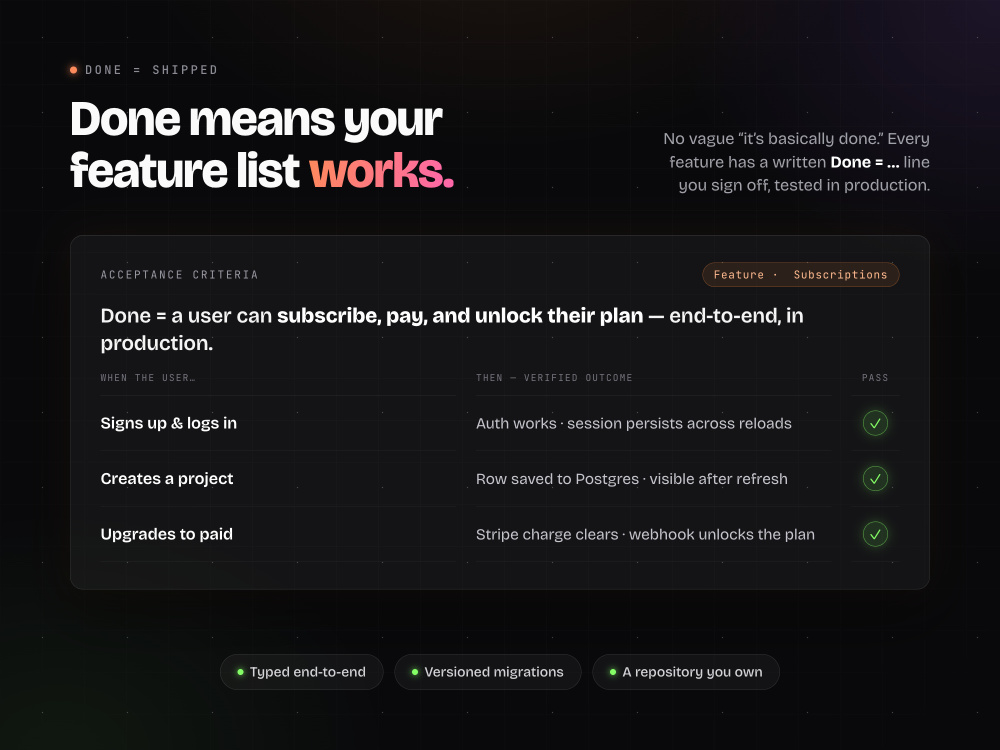
Task: Click the pass checkmark for Upgrades to paid
Action: click(875, 534)
